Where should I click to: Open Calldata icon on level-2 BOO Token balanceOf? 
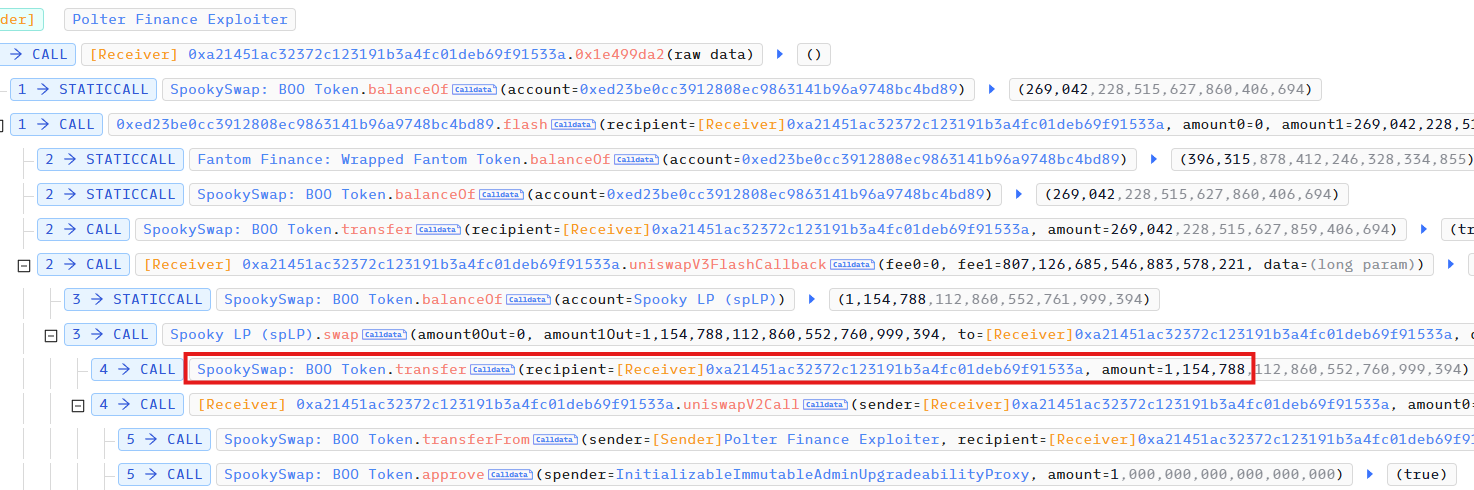tap(502, 194)
